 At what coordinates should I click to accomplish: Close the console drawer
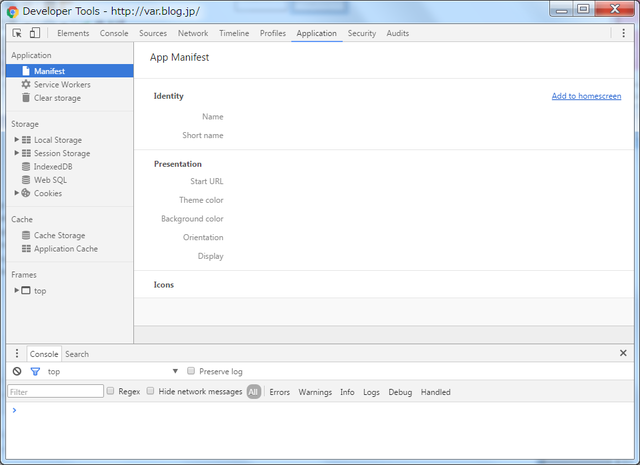[x=623, y=353]
